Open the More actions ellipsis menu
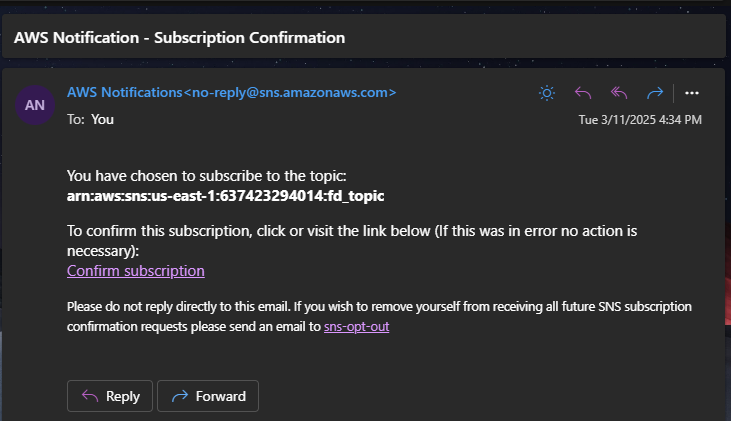This screenshot has width=731, height=421. [x=692, y=93]
